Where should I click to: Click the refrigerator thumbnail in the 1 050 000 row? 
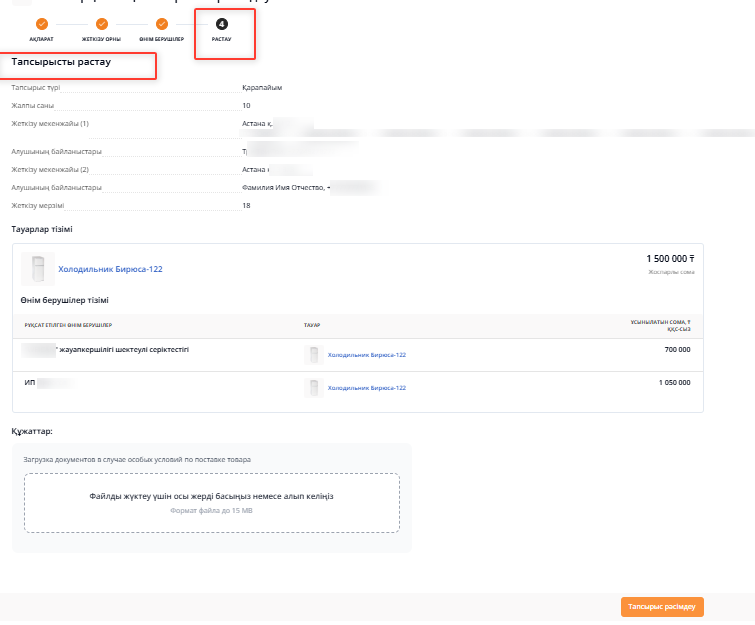[314, 388]
